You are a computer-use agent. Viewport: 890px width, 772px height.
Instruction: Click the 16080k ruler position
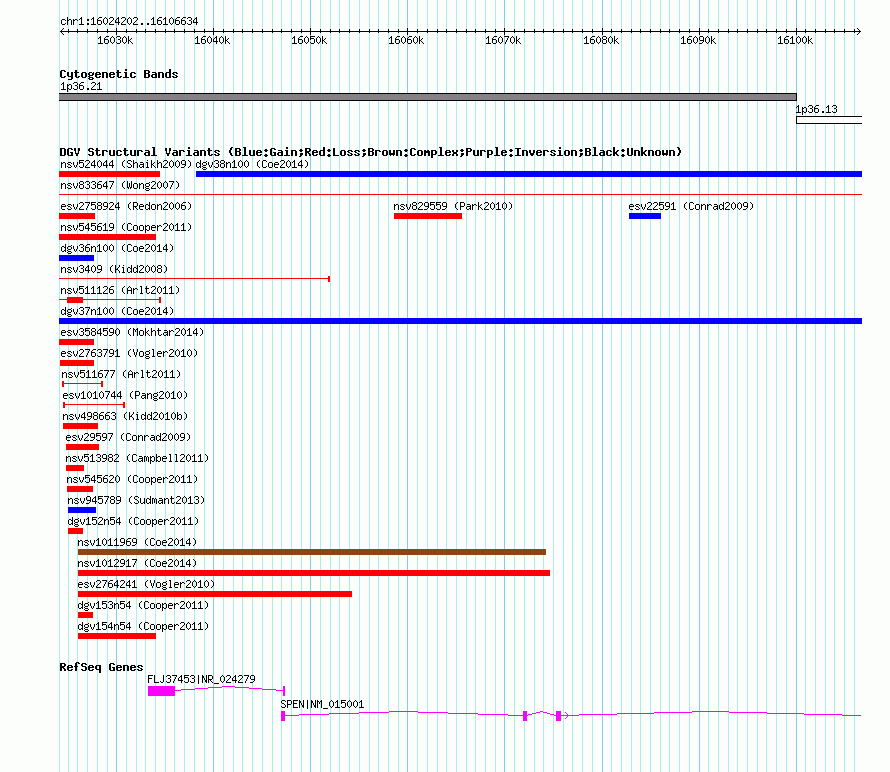click(x=601, y=40)
